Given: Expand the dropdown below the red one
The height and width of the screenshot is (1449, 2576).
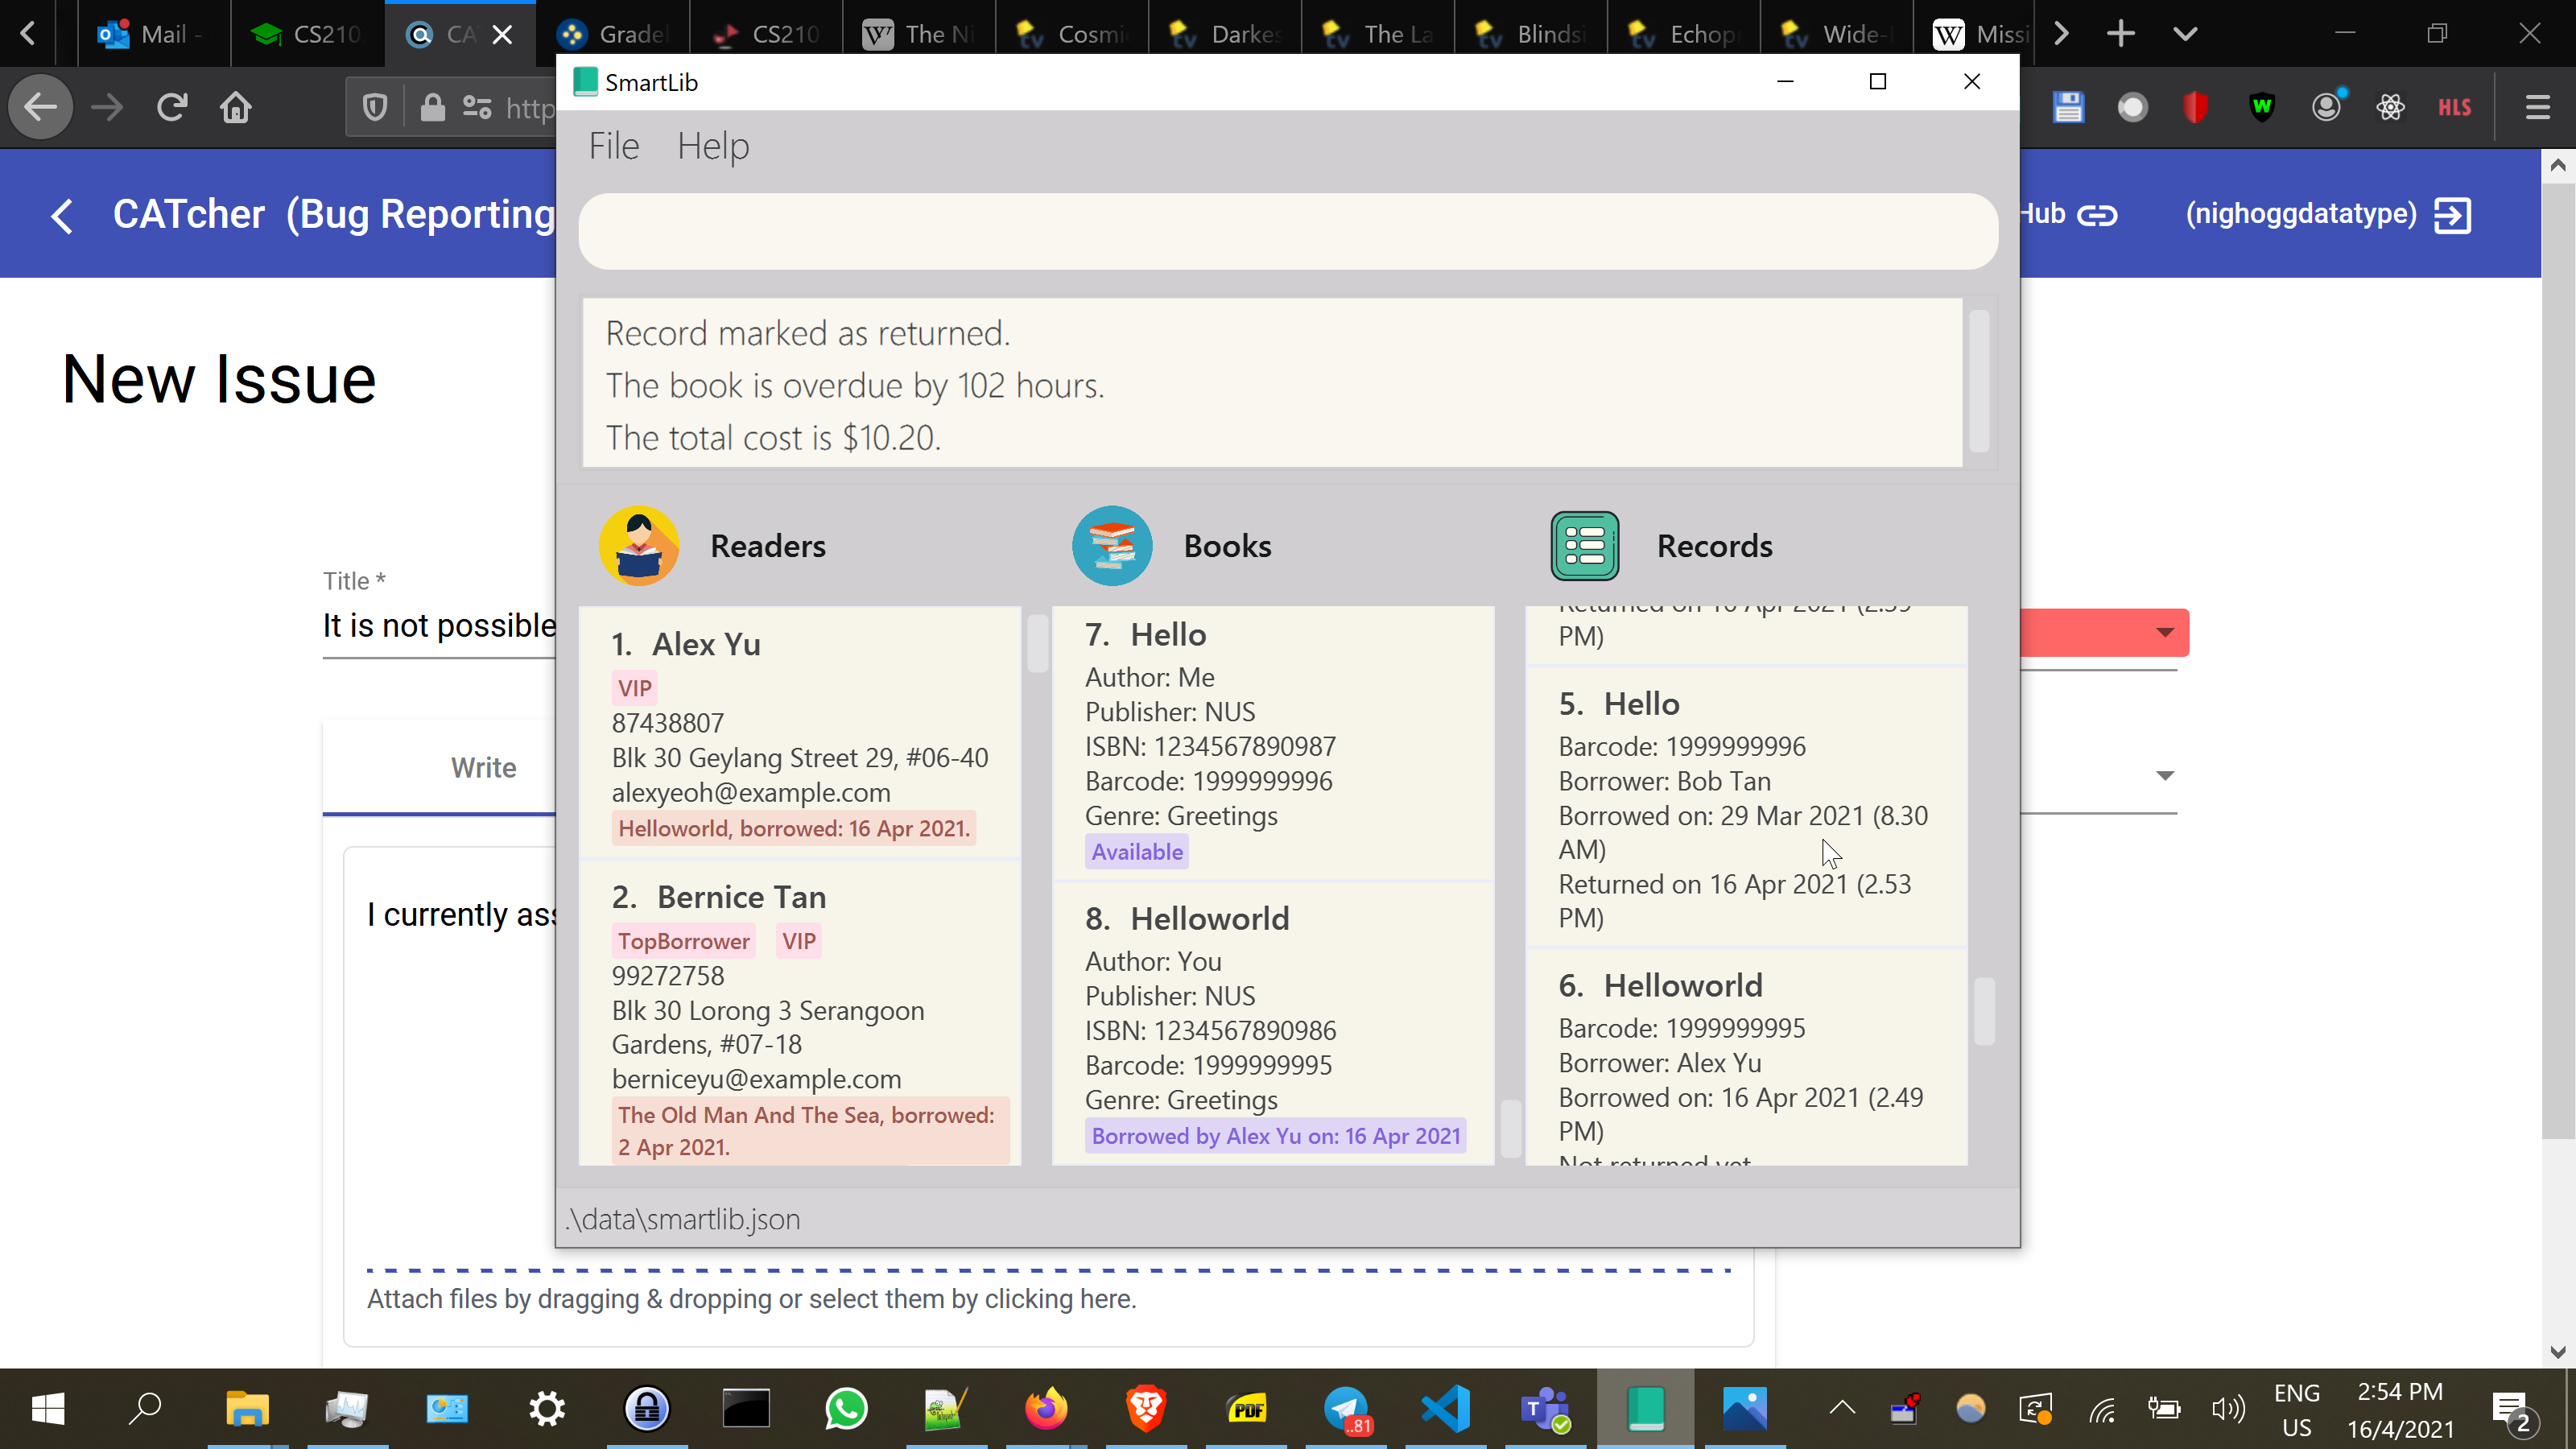Looking at the screenshot, I should pyautogui.click(x=2164, y=776).
